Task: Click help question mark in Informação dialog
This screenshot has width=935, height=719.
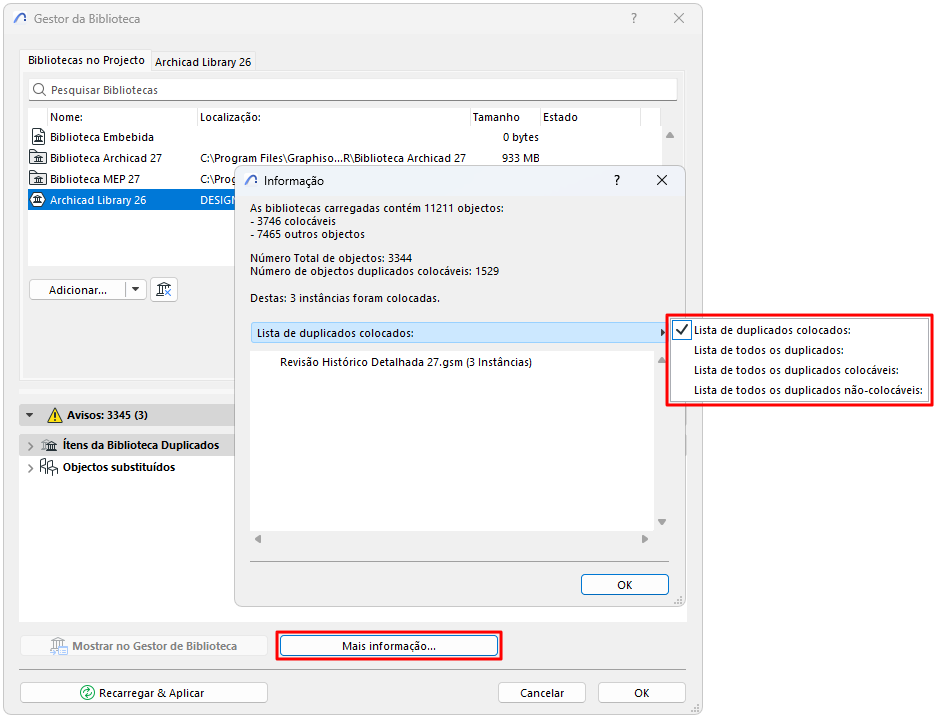Action: (x=617, y=180)
